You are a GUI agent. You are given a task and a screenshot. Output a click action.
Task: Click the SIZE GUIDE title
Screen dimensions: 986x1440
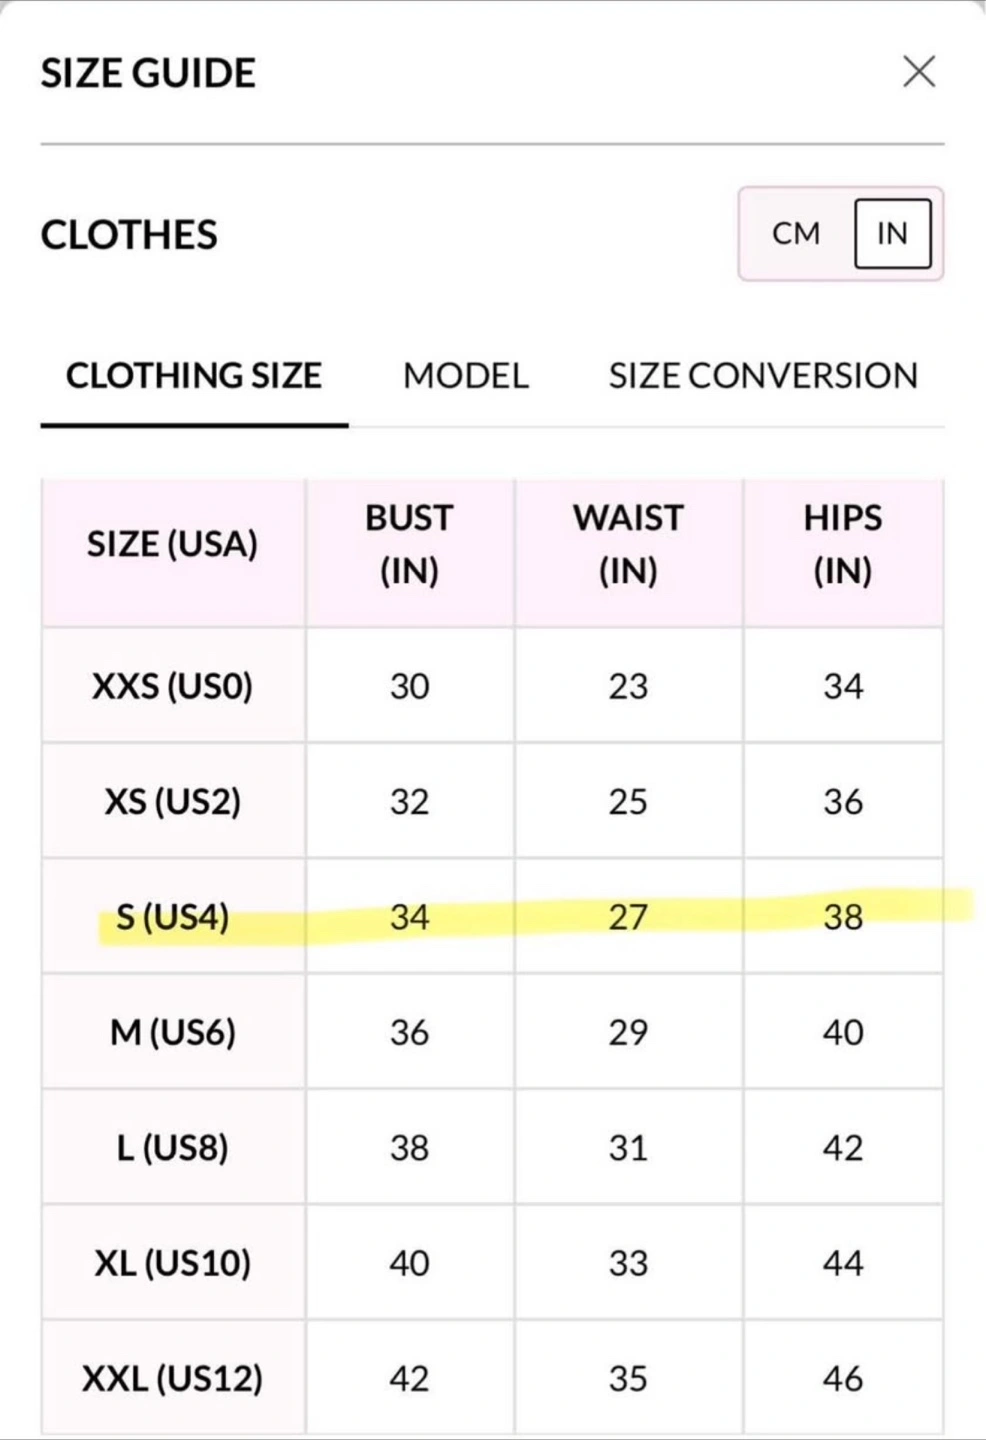click(x=148, y=73)
